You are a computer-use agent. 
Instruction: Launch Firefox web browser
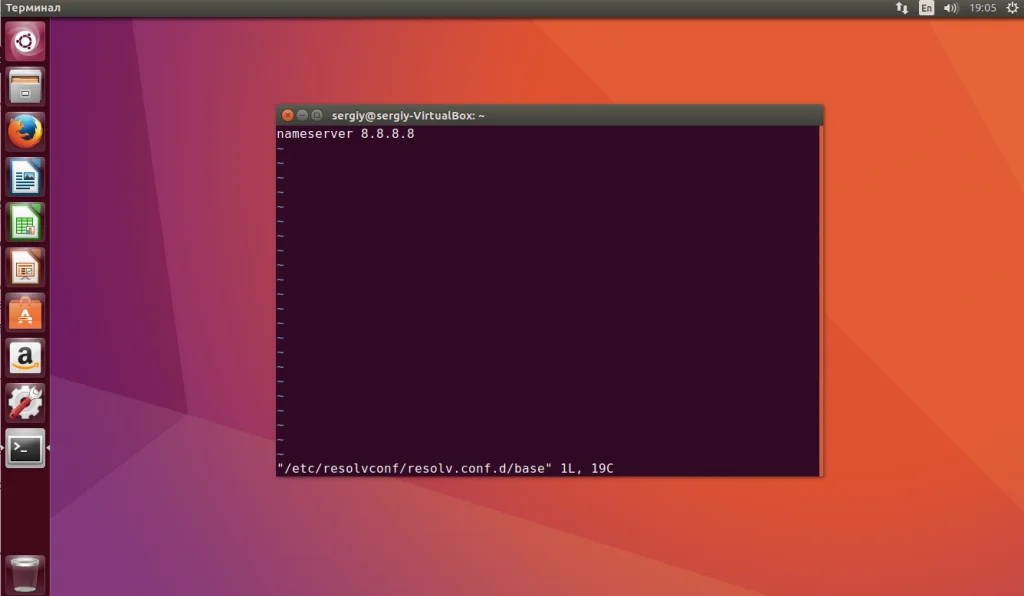click(x=25, y=131)
